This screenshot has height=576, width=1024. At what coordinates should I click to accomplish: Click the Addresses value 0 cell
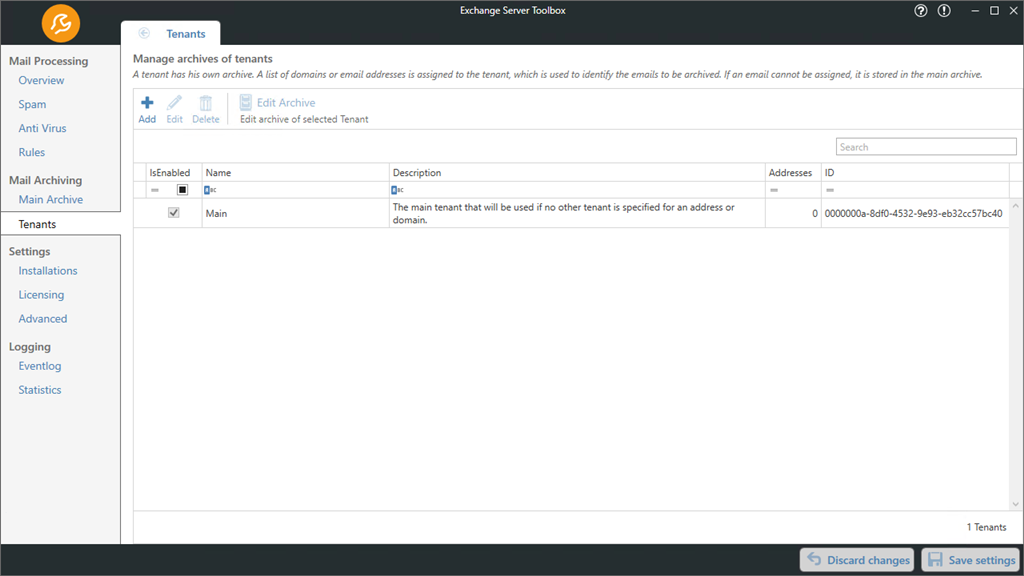click(793, 214)
